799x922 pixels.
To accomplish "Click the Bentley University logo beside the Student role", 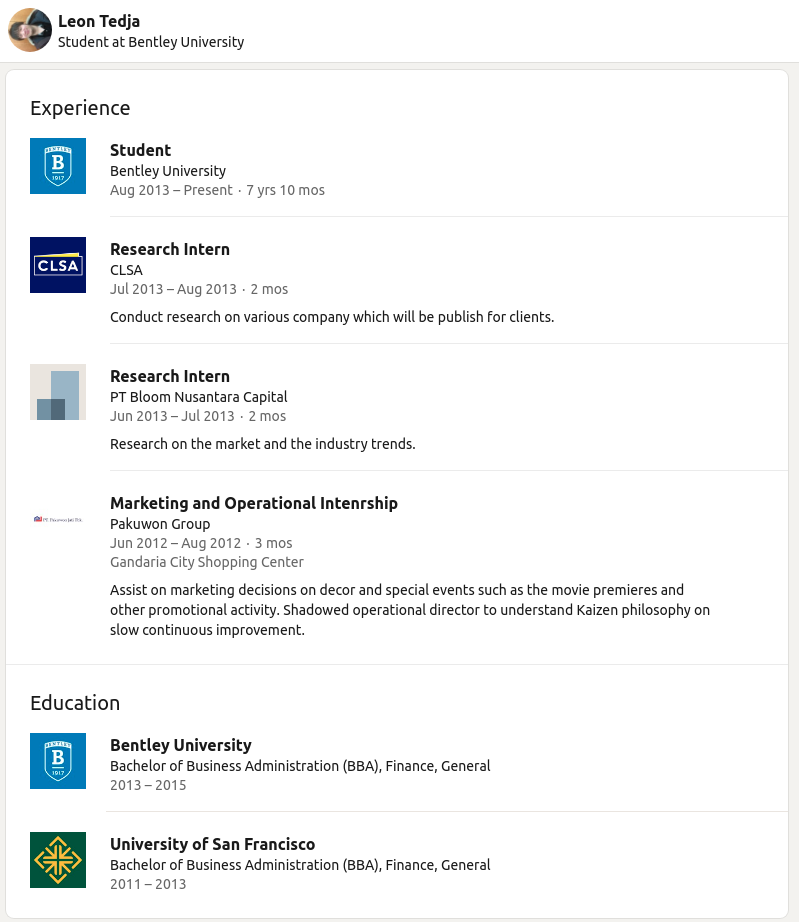I will [x=58, y=166].
